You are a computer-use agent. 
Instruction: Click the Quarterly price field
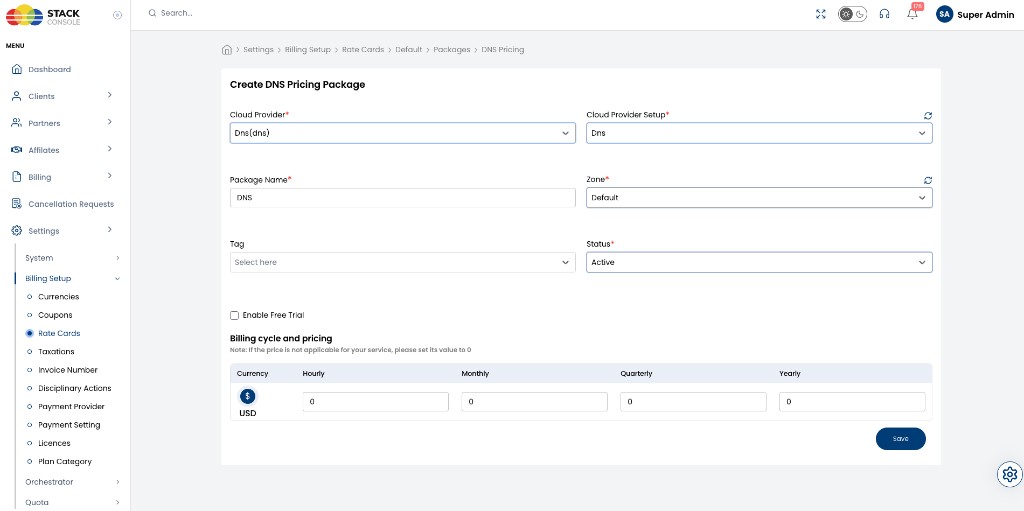694,402
